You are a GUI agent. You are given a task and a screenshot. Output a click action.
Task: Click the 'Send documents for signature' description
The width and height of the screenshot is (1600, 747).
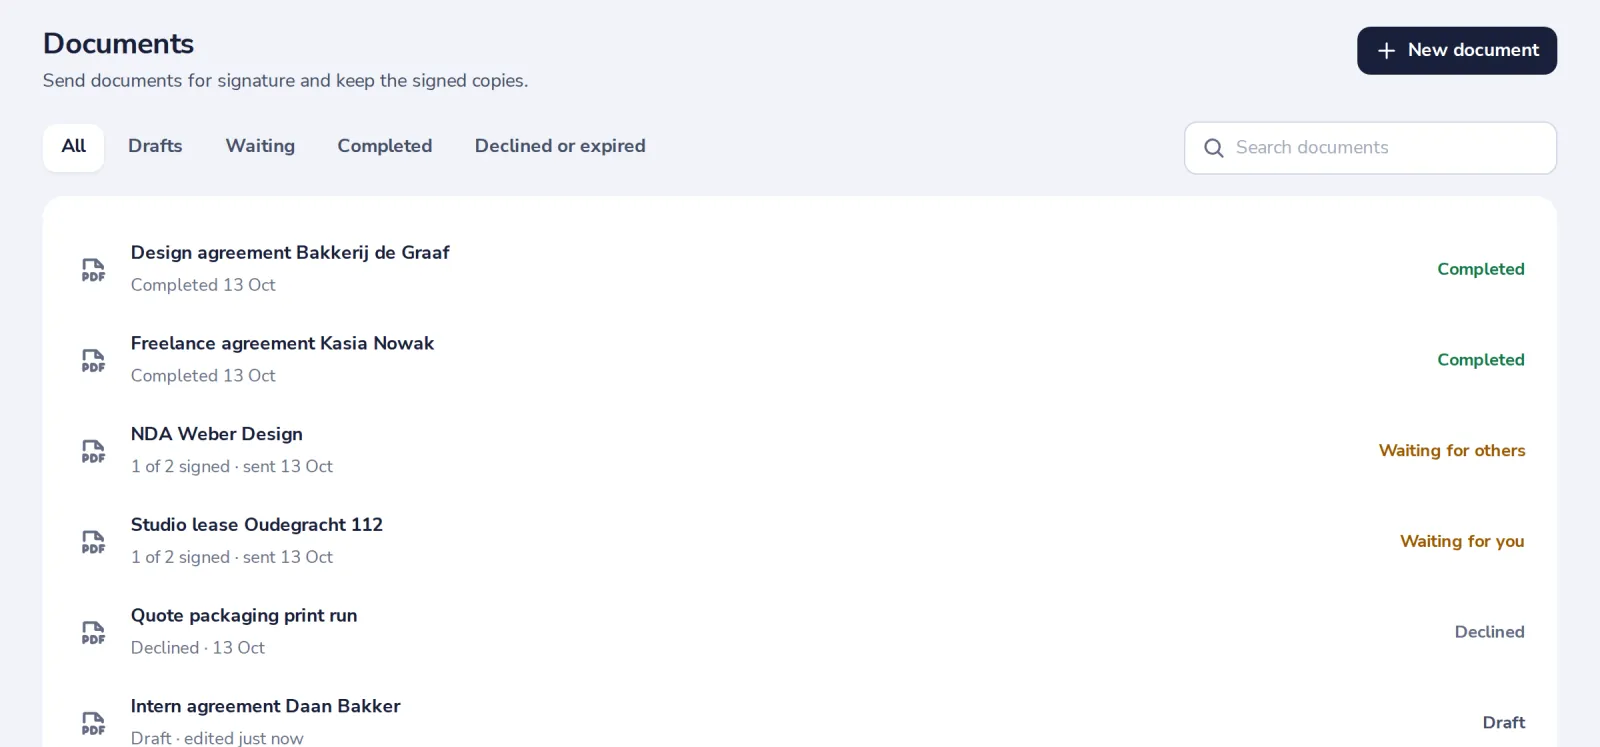pos(285,81)
